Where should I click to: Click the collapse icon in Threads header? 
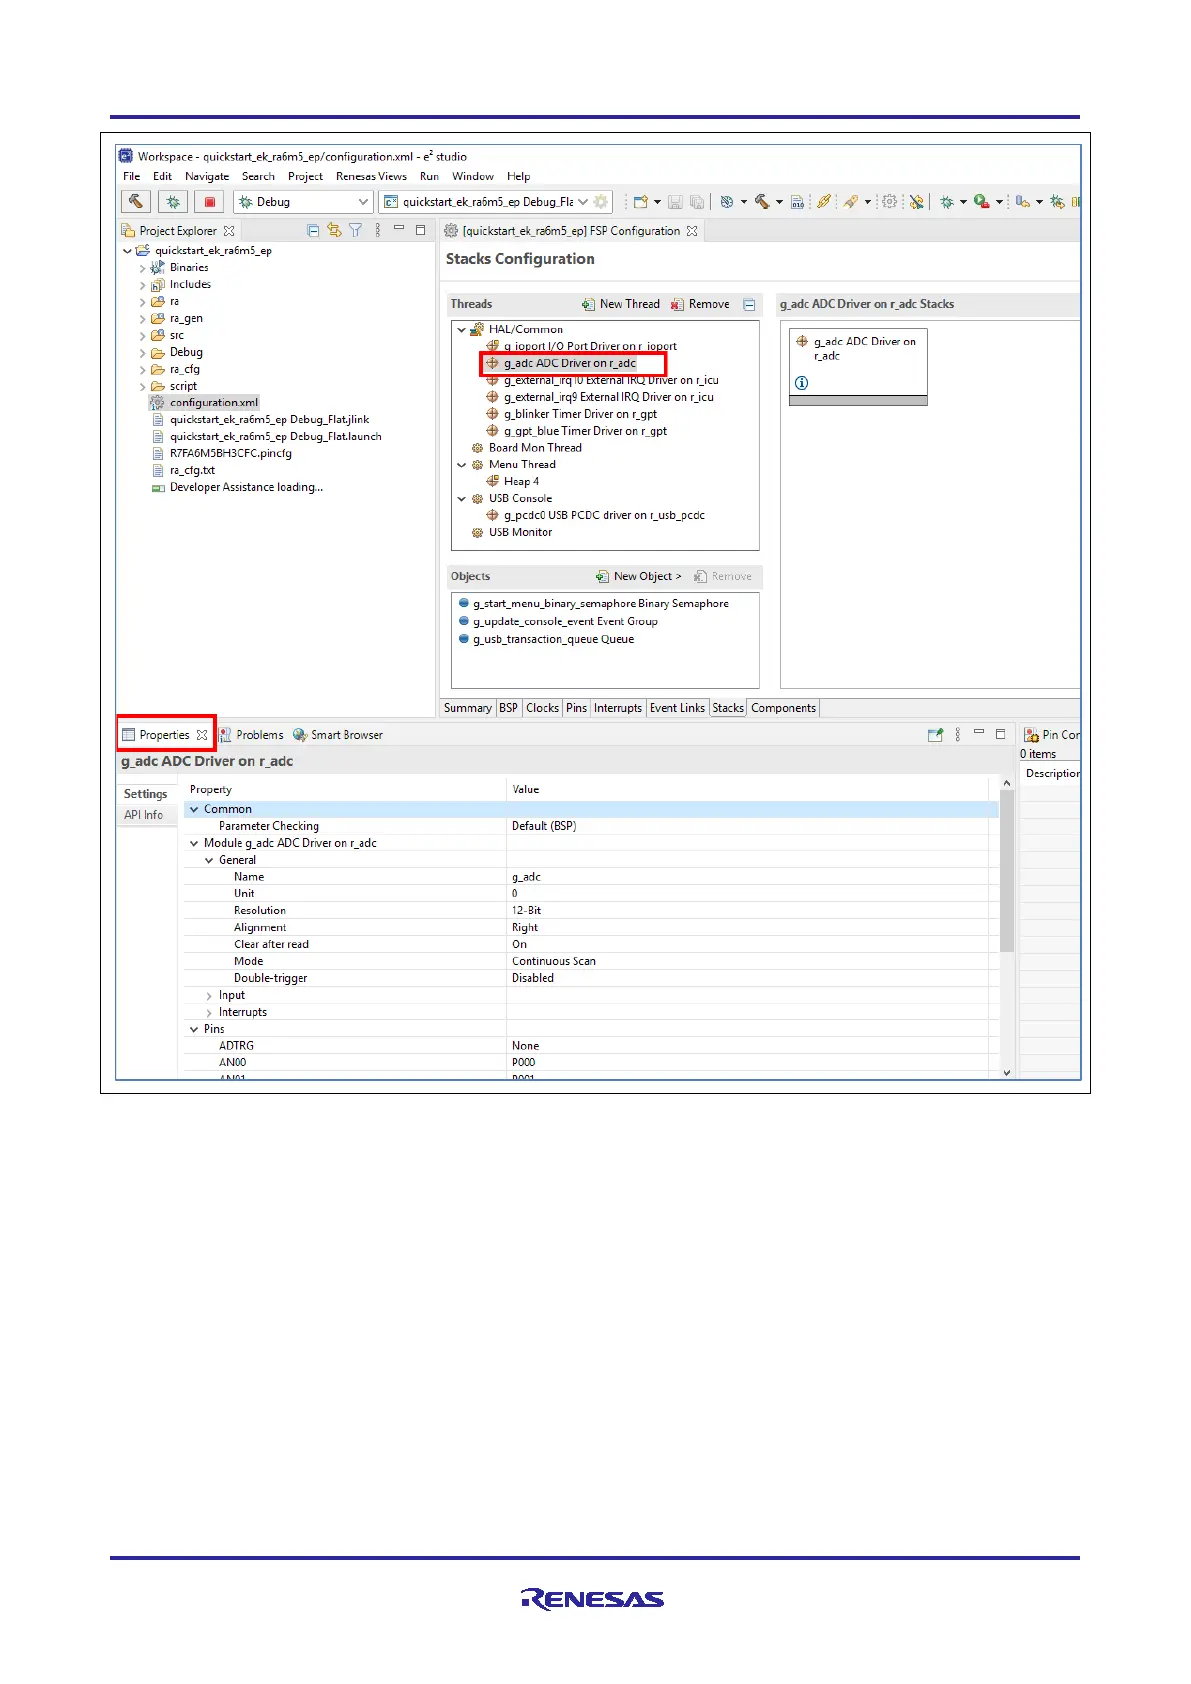point(749,304)
